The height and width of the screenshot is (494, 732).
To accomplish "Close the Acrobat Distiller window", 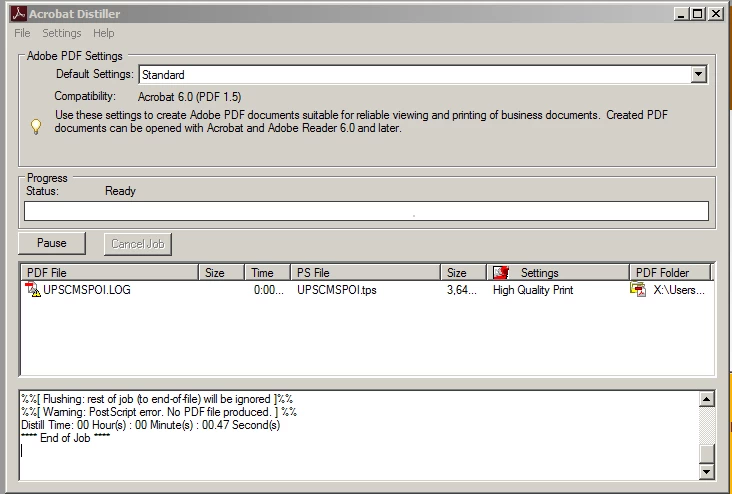I will pos(715,14).
